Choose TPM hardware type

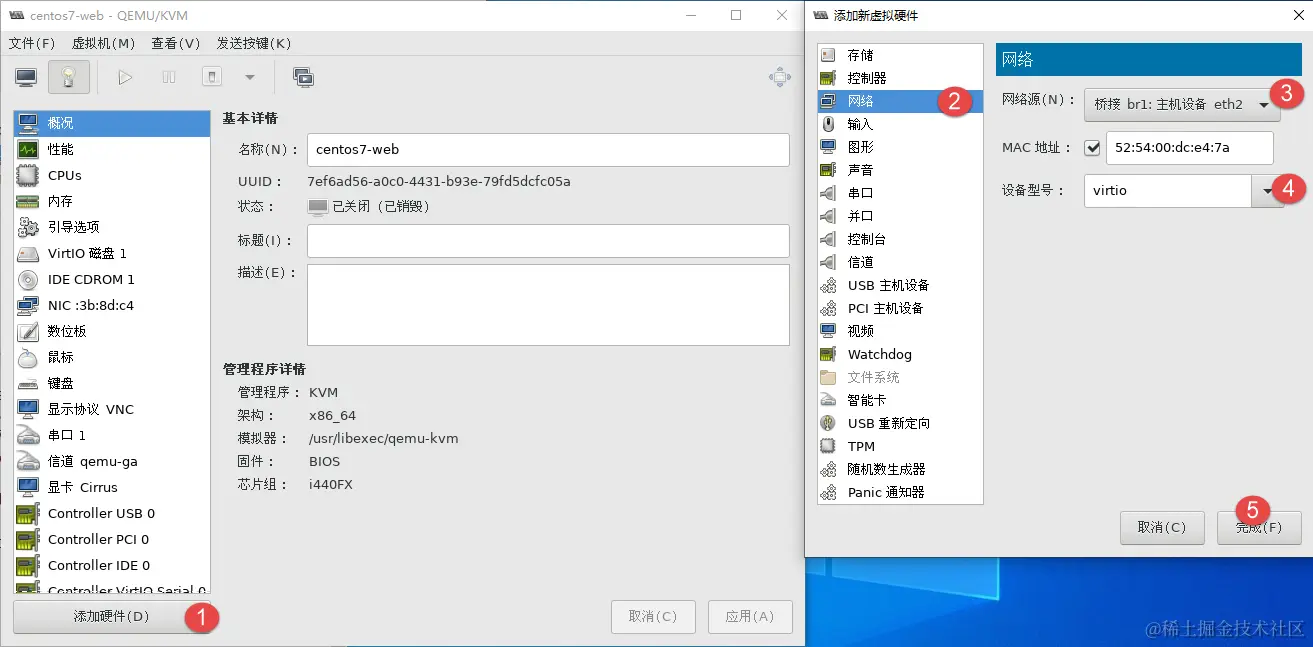click(x=900, y=446)
